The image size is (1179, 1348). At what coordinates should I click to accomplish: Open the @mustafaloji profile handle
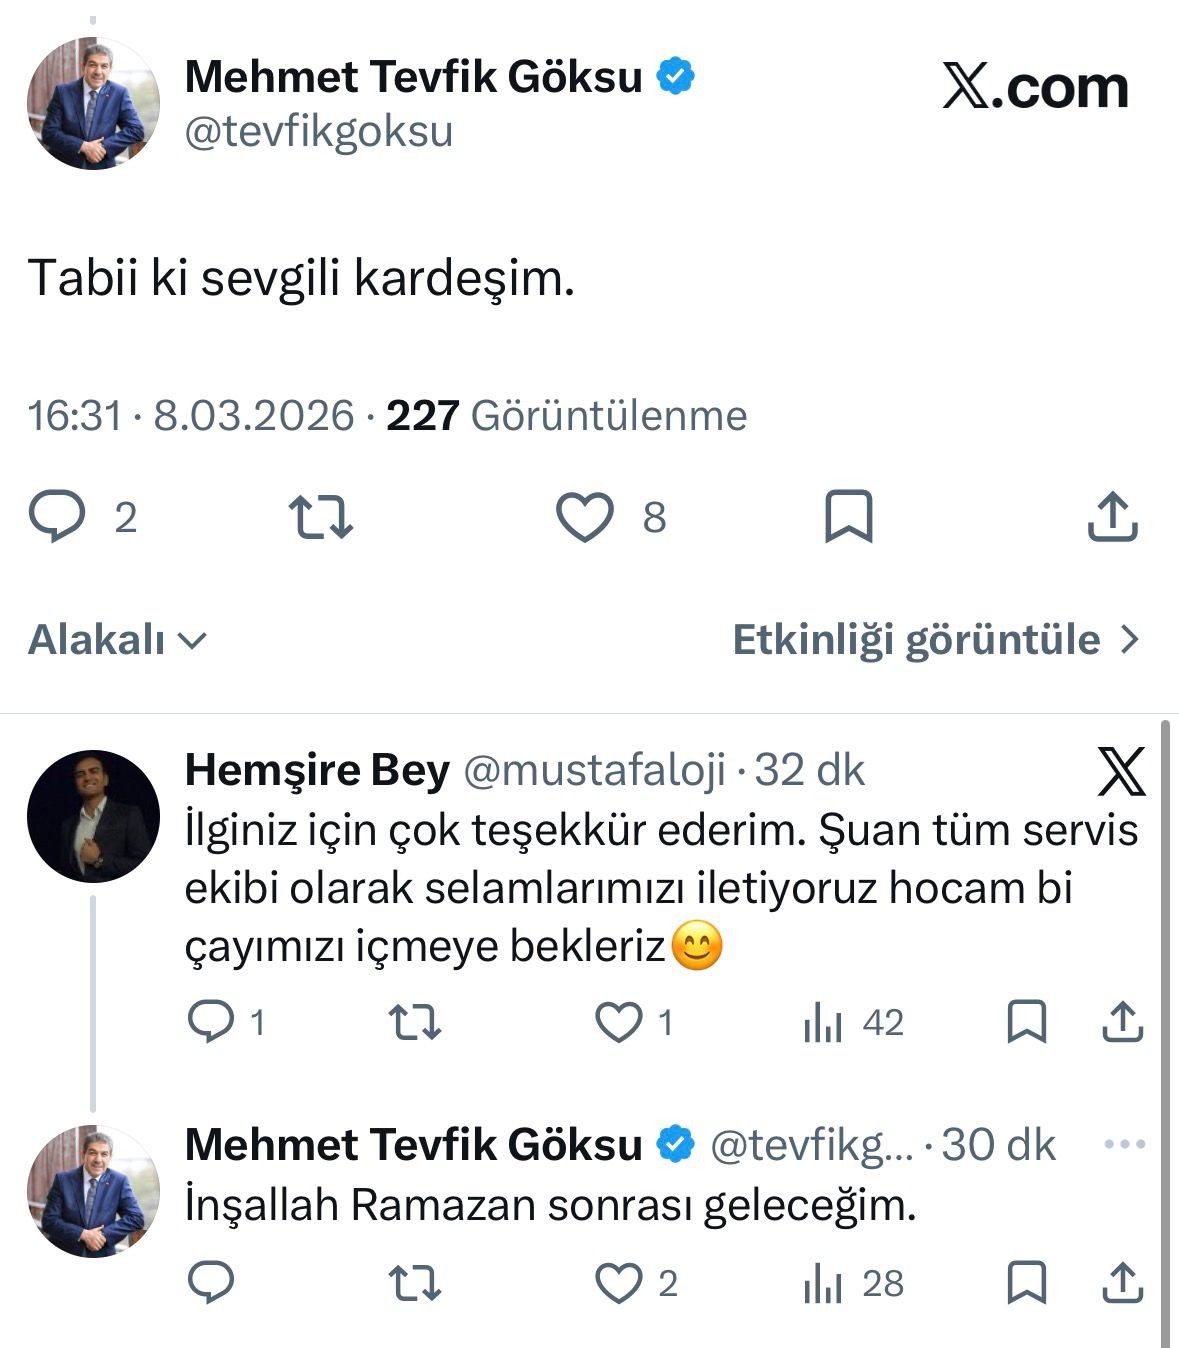tap(595, 771)
